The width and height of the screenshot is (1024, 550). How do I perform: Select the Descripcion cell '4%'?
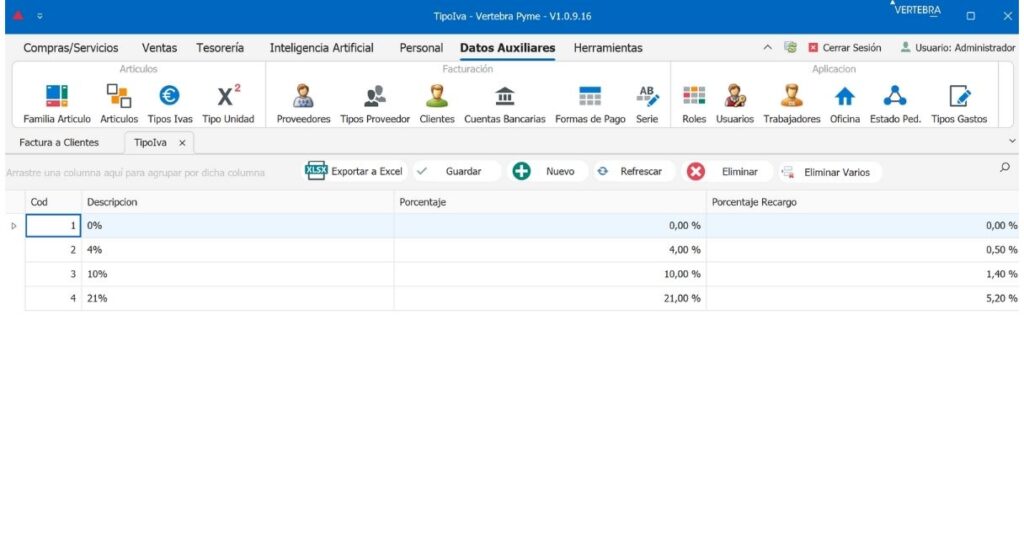click(x=237, y=250)
